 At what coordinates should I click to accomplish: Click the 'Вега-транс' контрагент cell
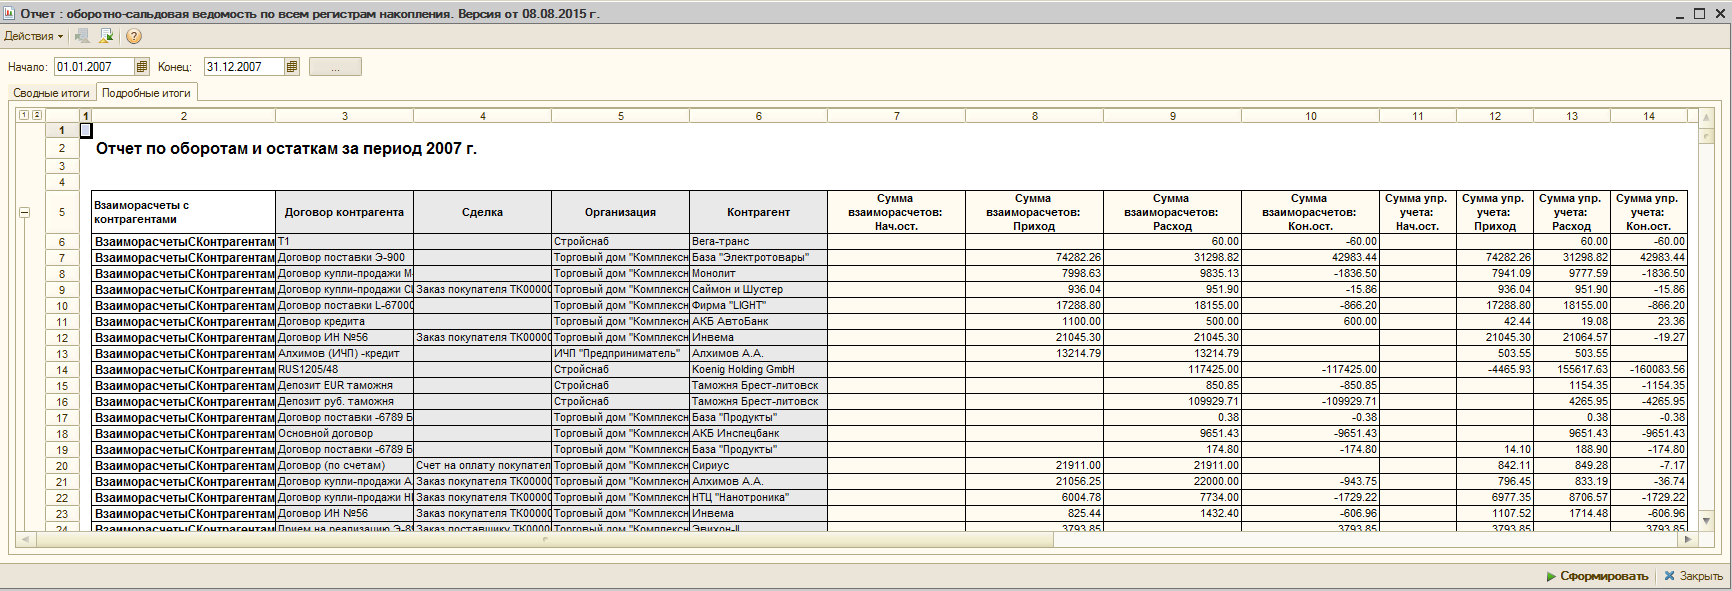click(758, 242)
